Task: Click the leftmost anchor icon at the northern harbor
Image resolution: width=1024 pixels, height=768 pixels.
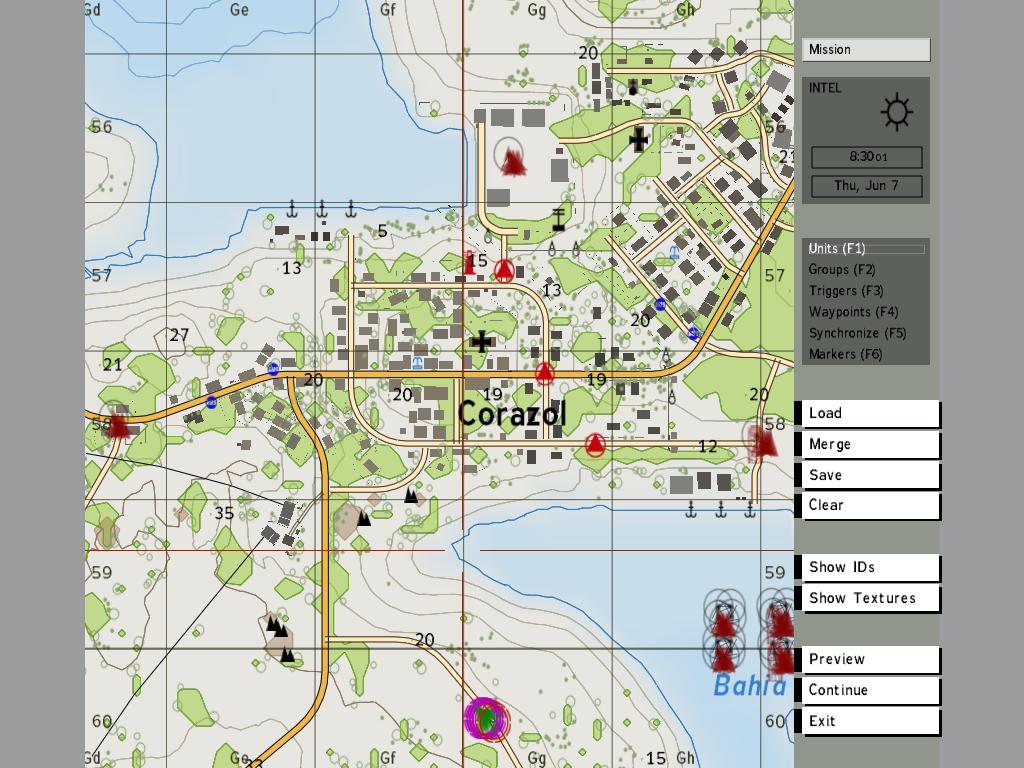Action: click(x=293, y=210)
